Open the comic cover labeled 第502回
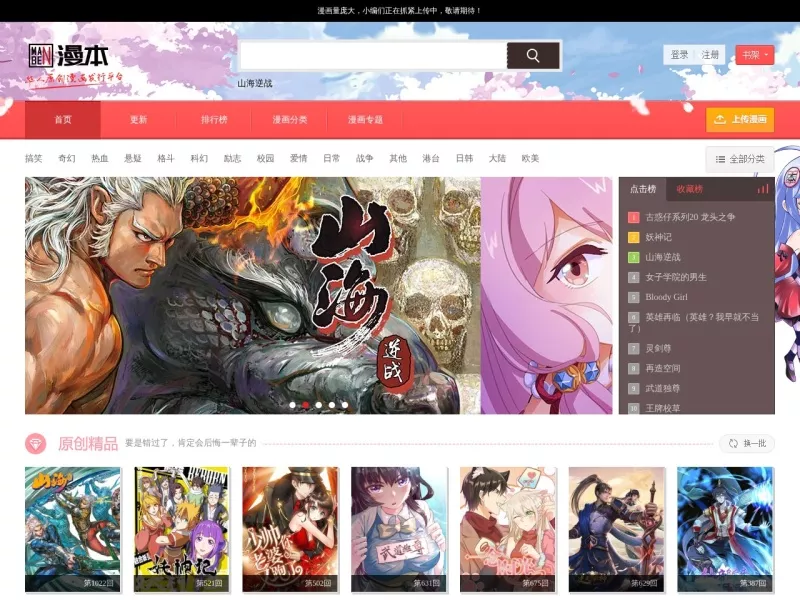800x600 pixels. [290, 530]
